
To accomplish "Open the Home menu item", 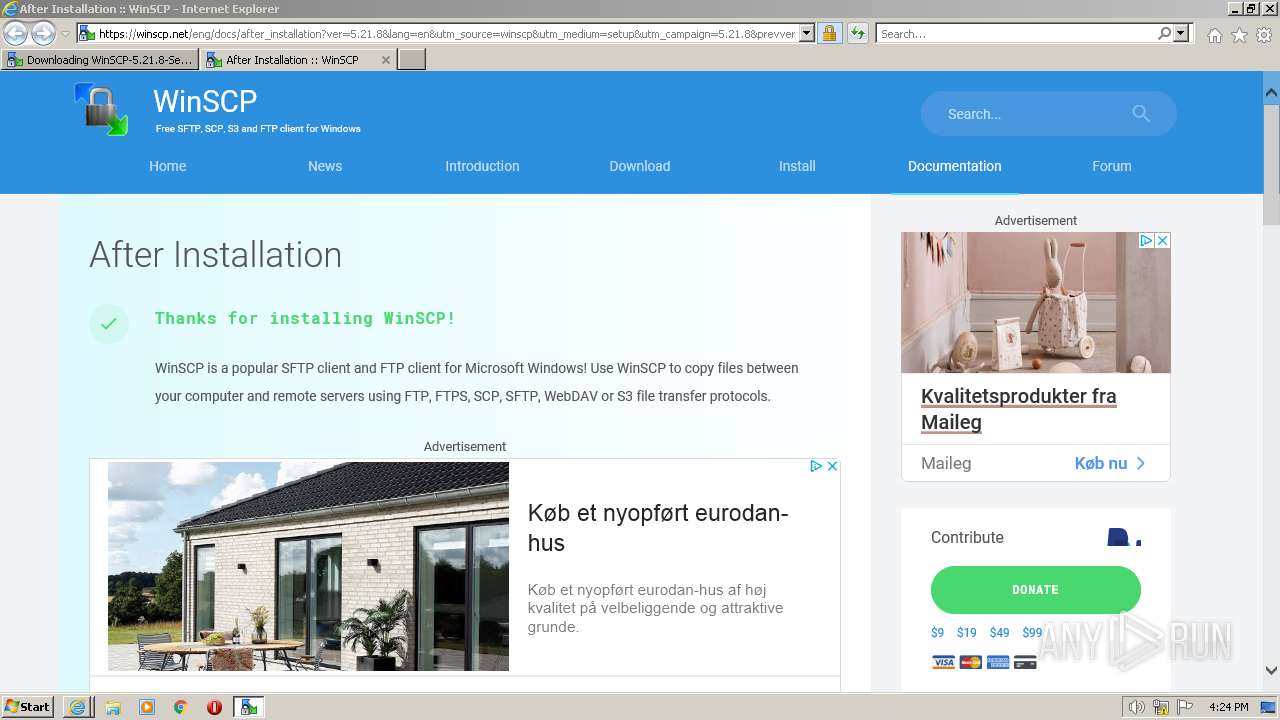I will [168, 166].
